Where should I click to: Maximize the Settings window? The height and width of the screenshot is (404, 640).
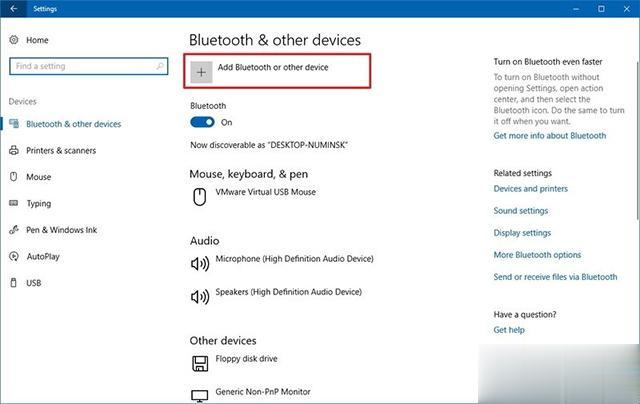[601, 9]
